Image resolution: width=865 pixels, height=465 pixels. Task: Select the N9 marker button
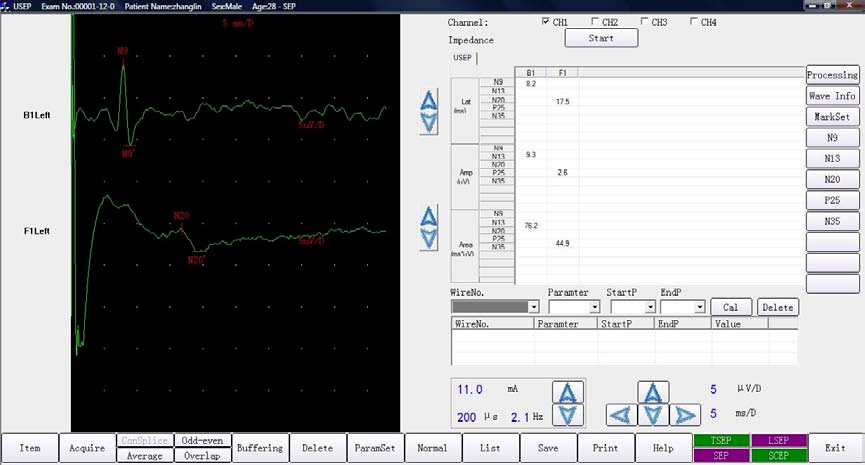click(832, 138)
